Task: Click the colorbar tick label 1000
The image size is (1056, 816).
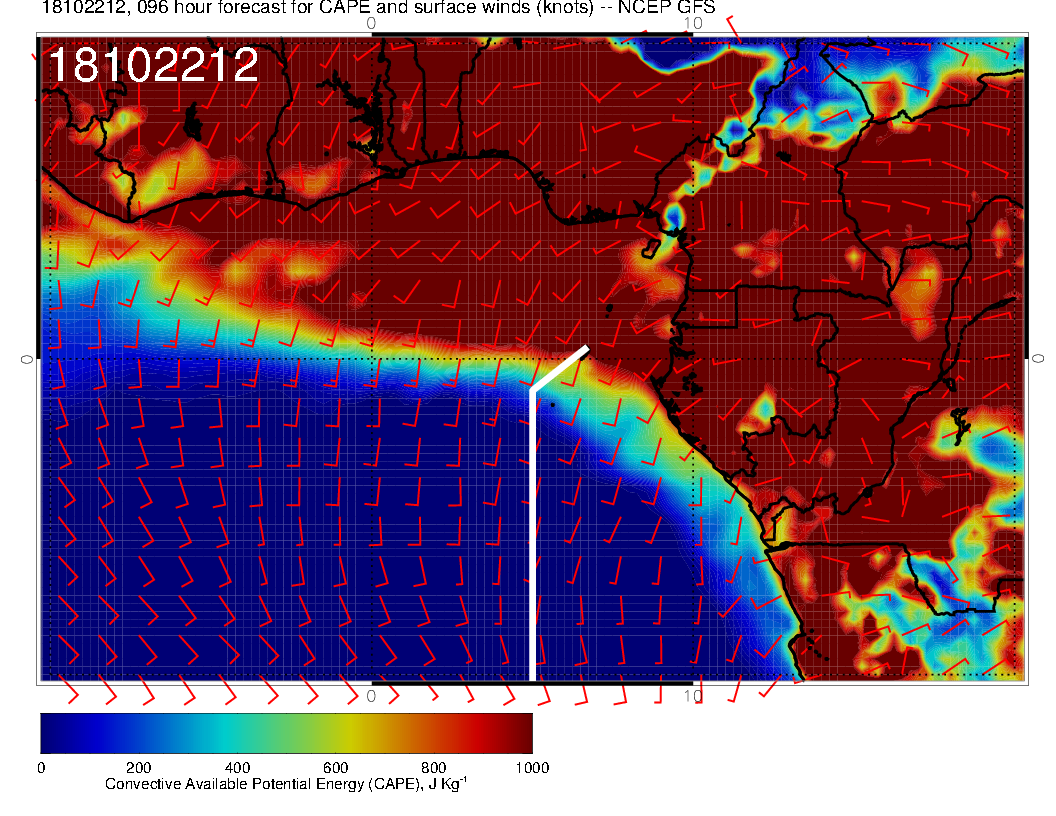Action: click(x=530, y=768)
